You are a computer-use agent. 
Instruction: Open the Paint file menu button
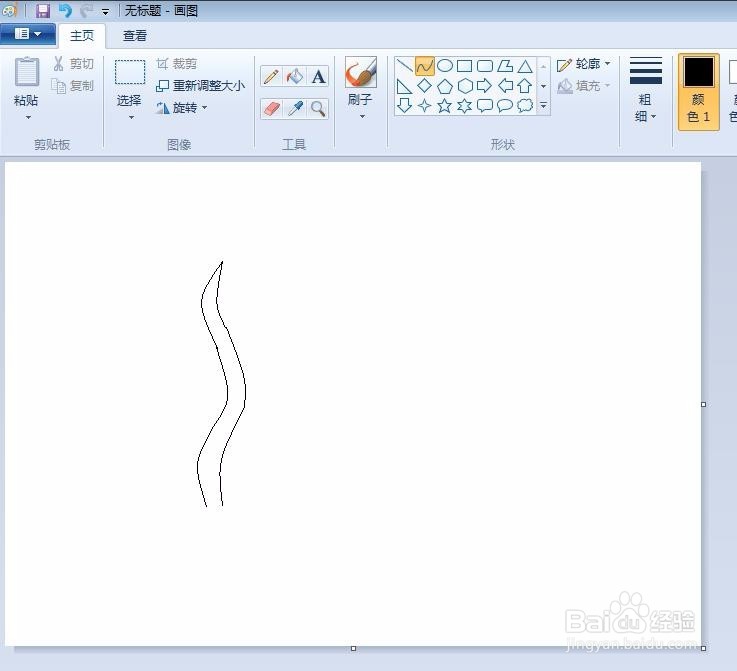(28, 34)
